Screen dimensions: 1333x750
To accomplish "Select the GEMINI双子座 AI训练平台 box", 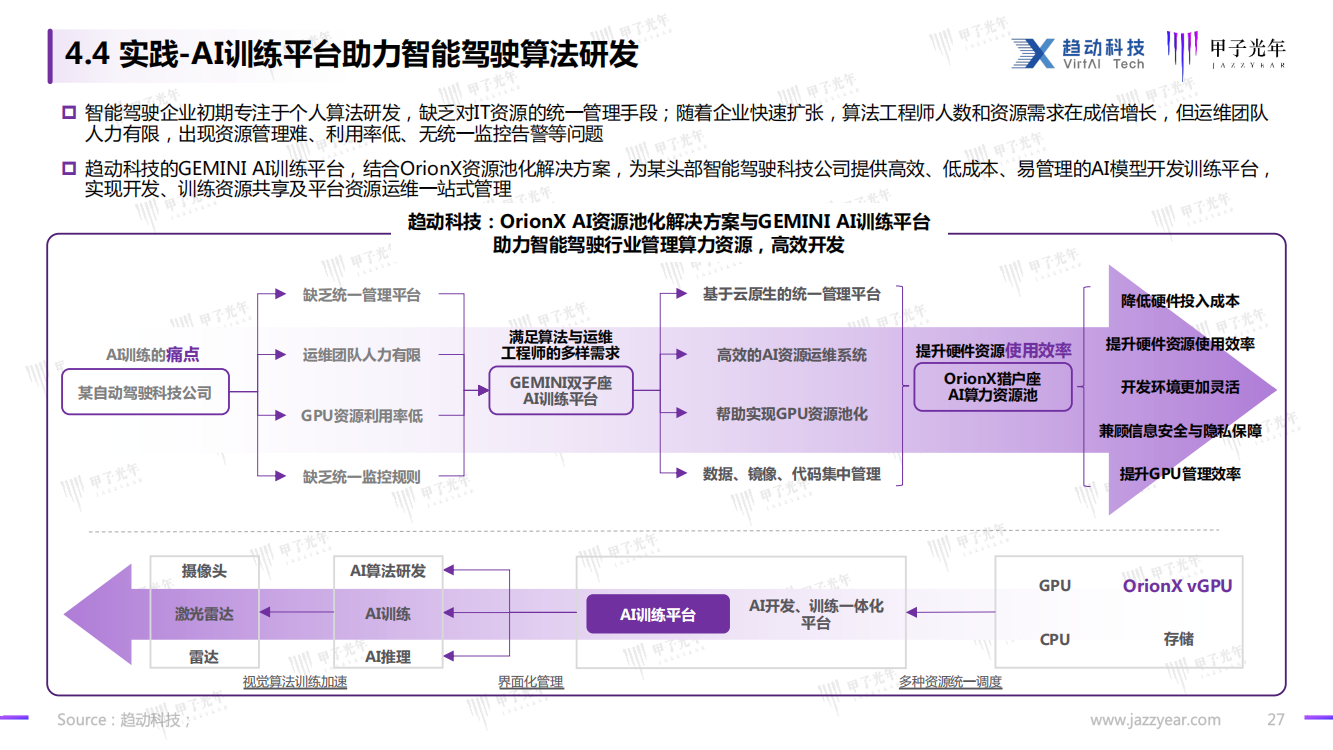I will click(561, 390).
